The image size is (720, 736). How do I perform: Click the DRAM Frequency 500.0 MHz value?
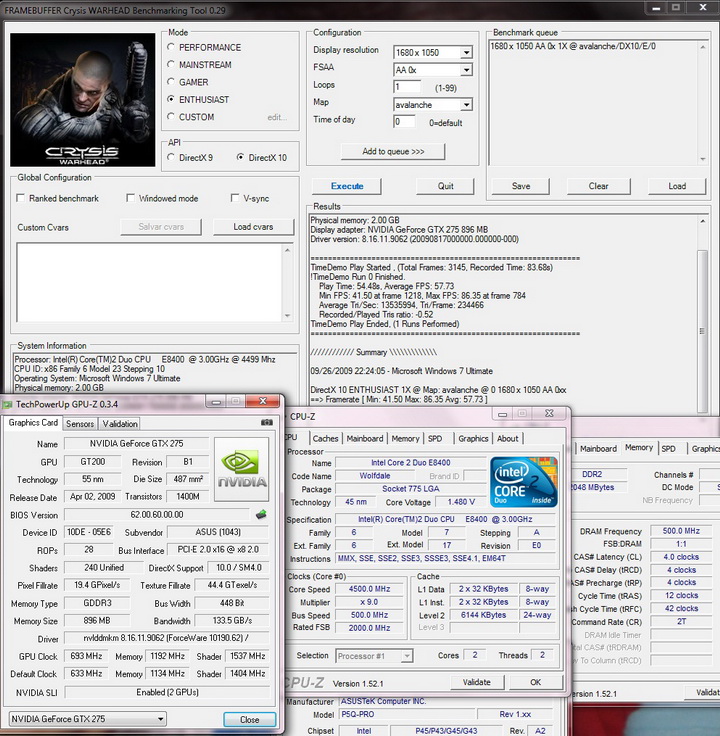point(681,531)
